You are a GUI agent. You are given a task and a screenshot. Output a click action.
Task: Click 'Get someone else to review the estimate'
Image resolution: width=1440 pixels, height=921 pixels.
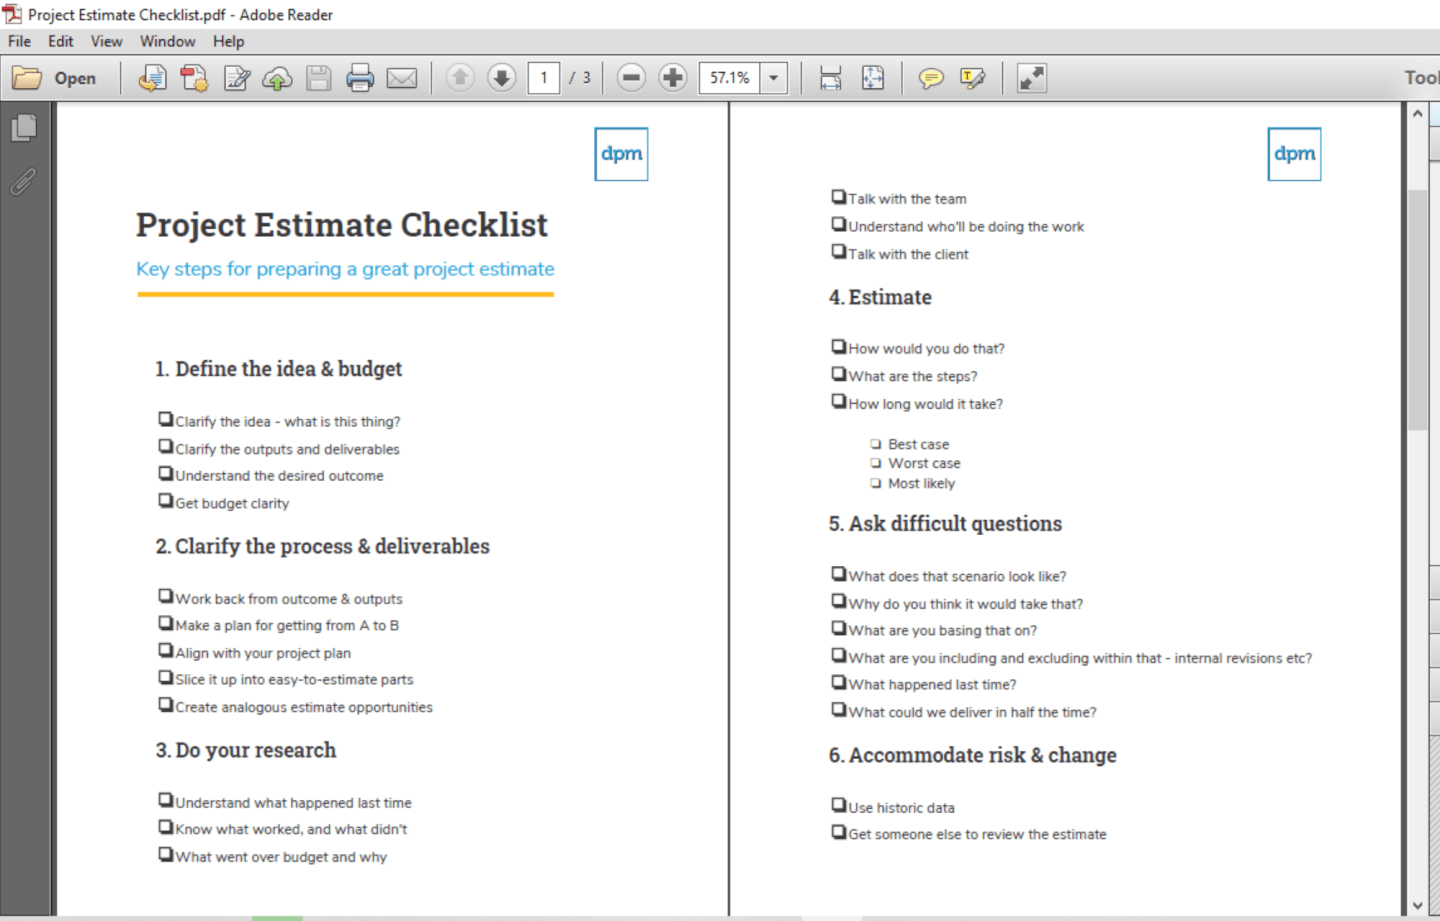coord(977,834)
